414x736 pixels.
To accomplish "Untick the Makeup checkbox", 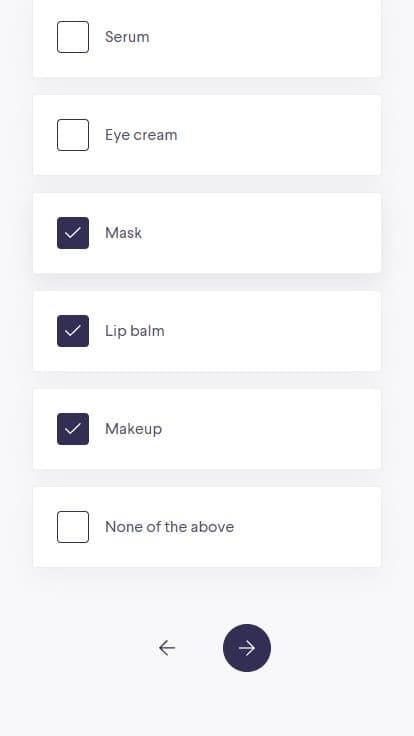I will [73, 429].
